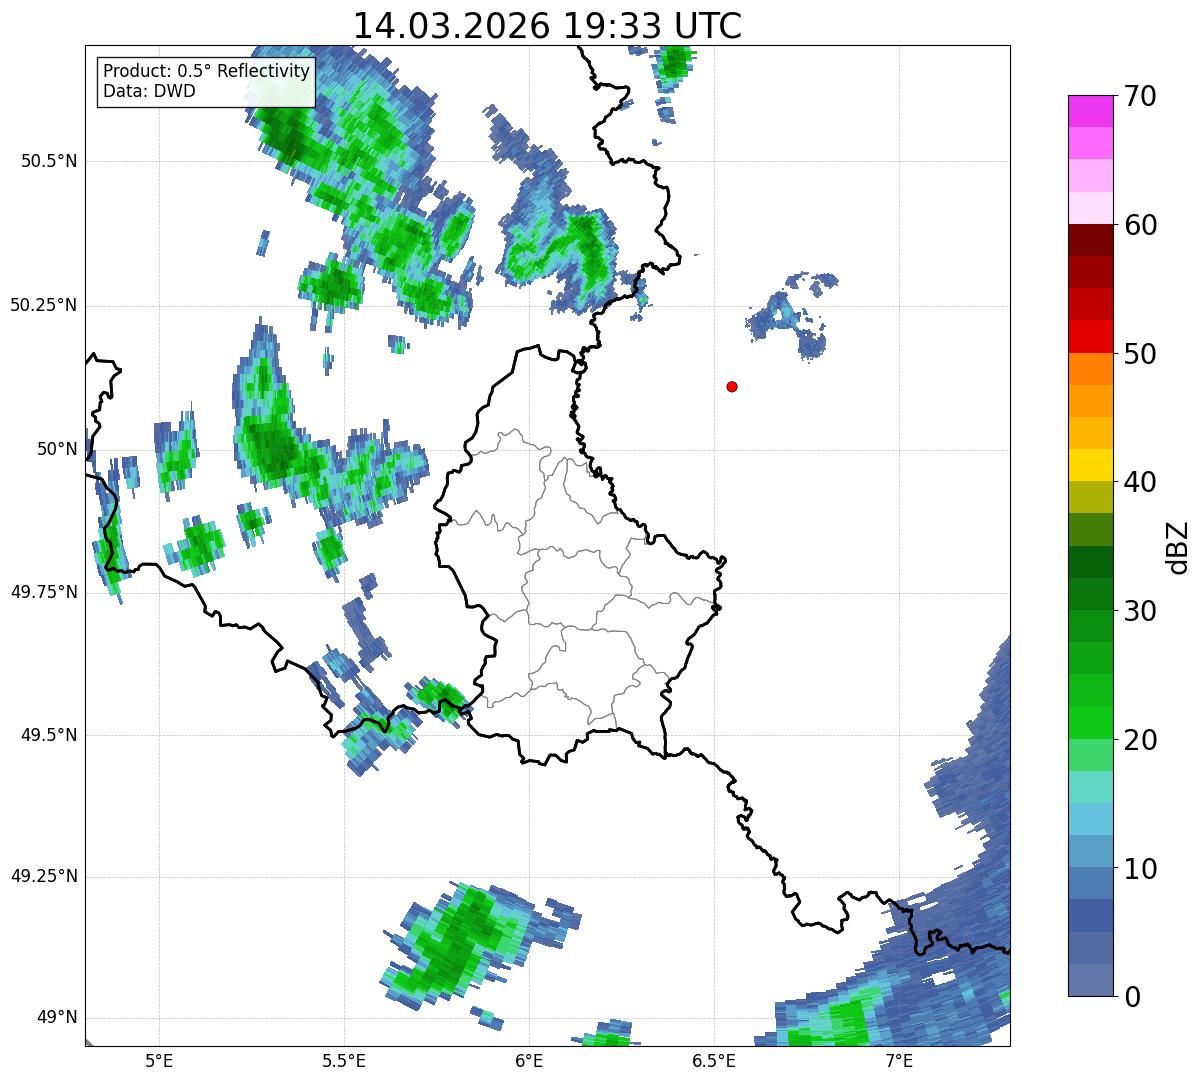Click the longitude label "5°E"
Screen dimensions: 1202x1081
[159, 1061]
